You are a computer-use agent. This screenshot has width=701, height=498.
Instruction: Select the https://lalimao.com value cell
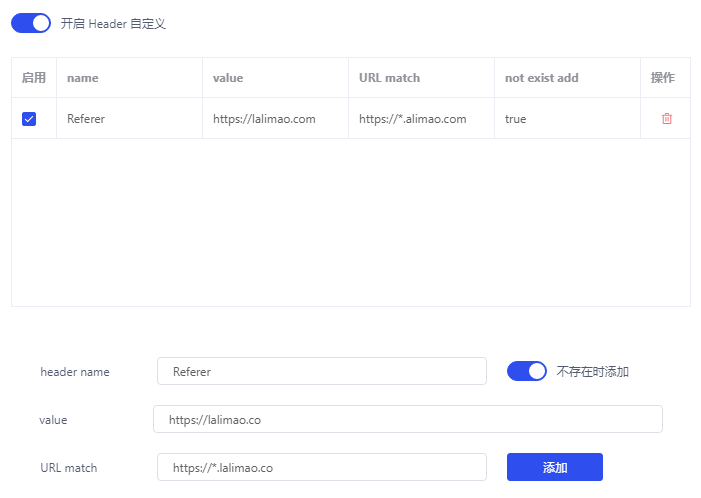pos(275,118)
